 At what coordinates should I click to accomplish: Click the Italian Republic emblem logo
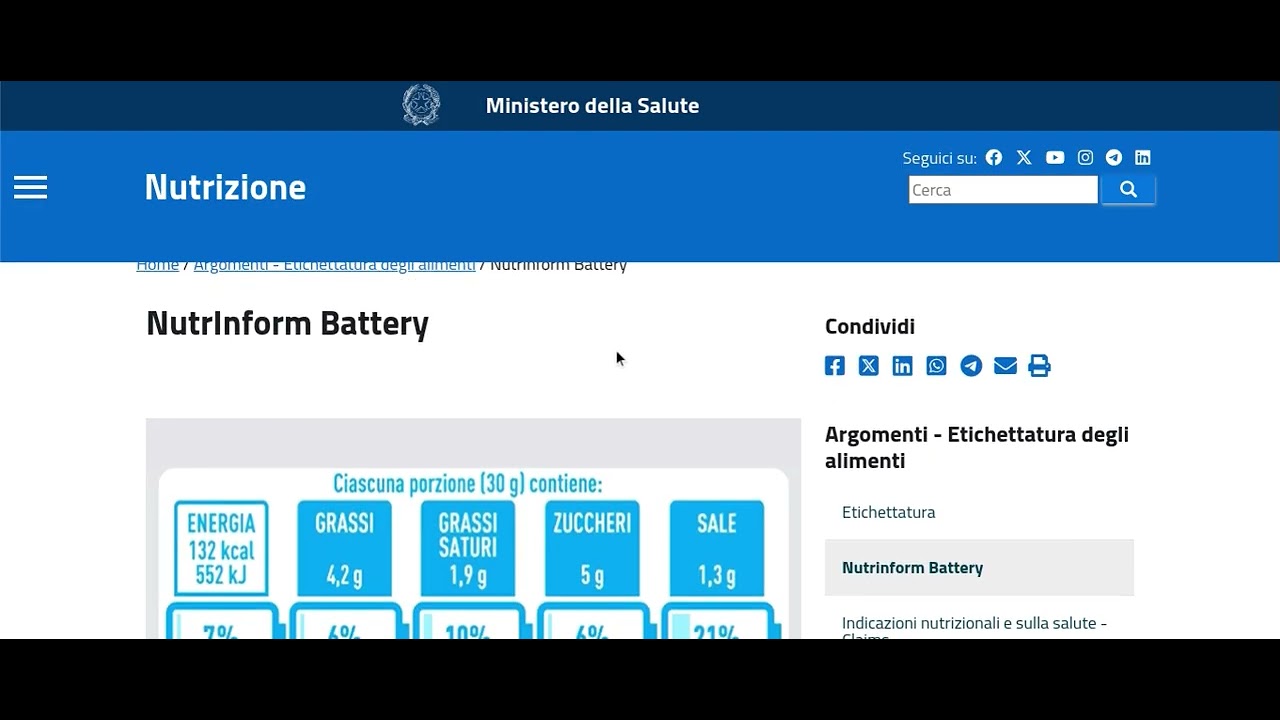point(421,105)
